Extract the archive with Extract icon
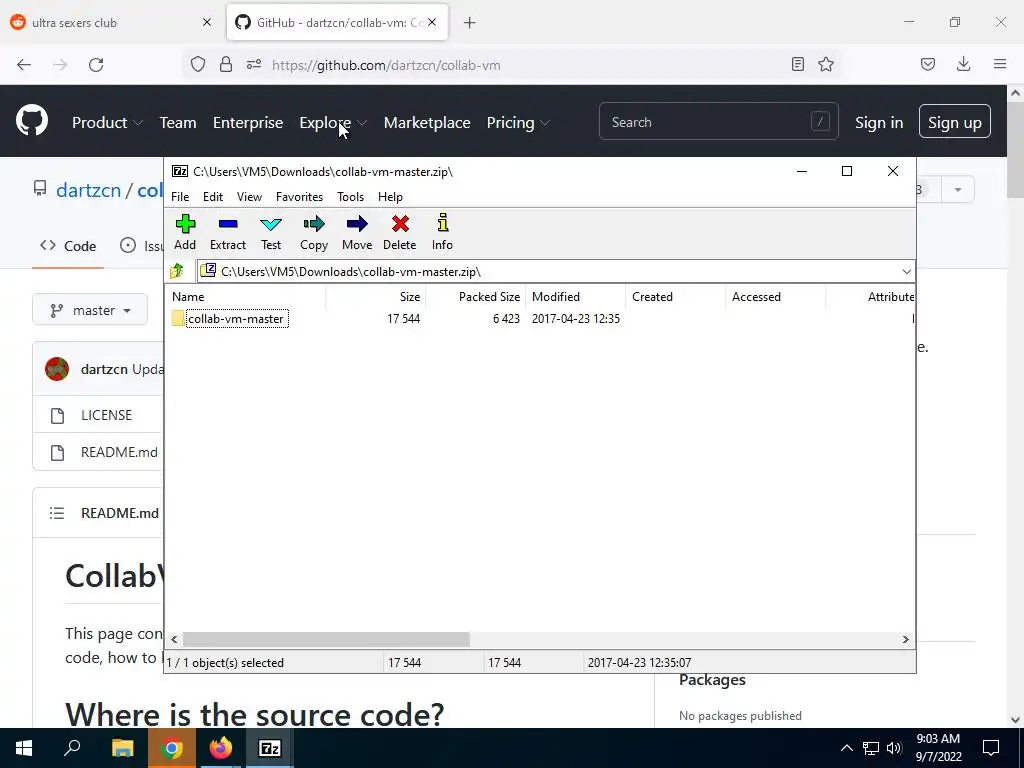The image size is (1024, 768). point(227,232)
